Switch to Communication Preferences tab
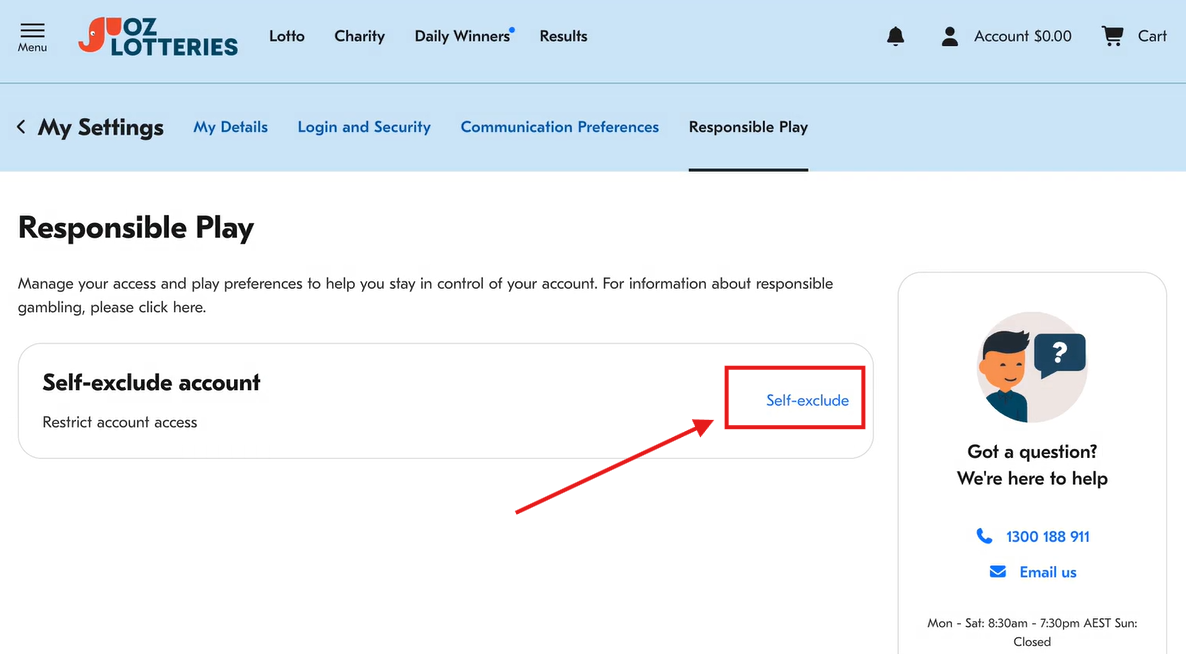 pos(560,127)
